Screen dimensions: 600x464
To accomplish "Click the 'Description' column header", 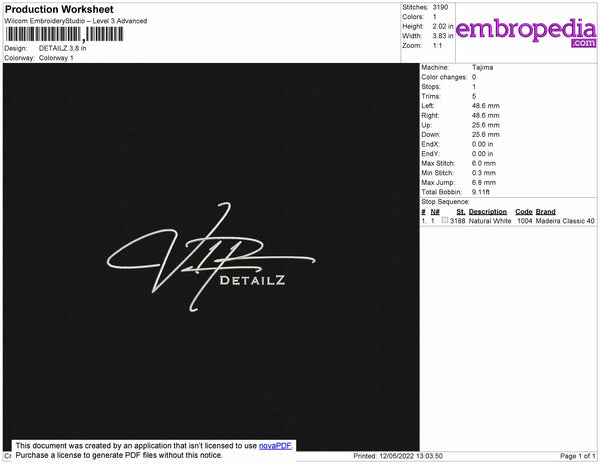I will point(488,212).
